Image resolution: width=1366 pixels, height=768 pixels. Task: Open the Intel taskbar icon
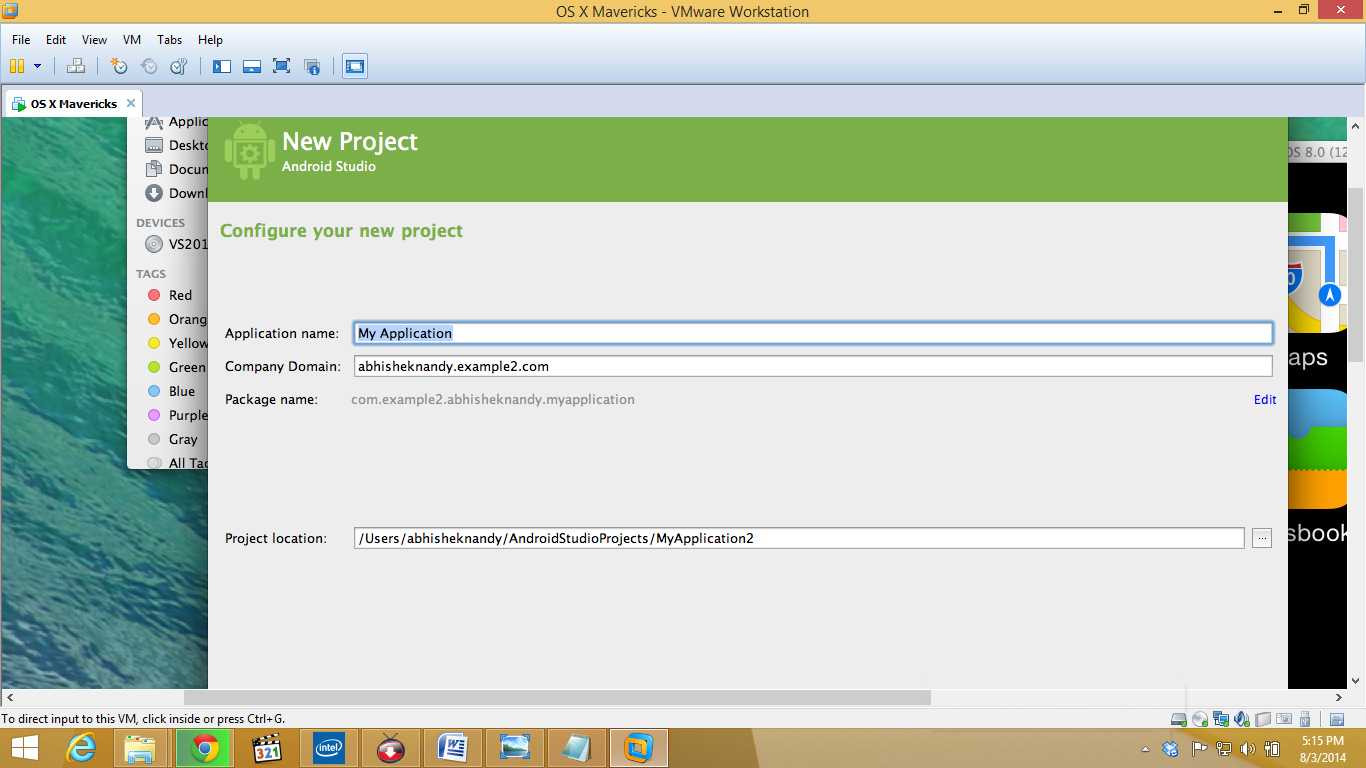[x=328, y=748]
